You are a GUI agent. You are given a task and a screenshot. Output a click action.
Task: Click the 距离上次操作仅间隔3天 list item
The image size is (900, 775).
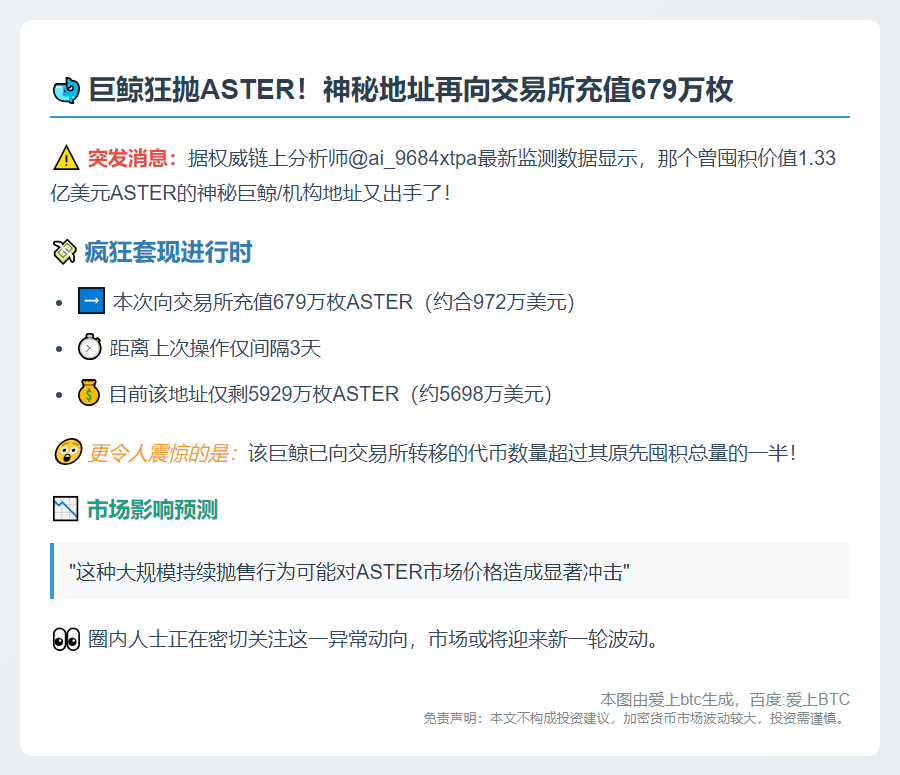[x=215, y=348]
